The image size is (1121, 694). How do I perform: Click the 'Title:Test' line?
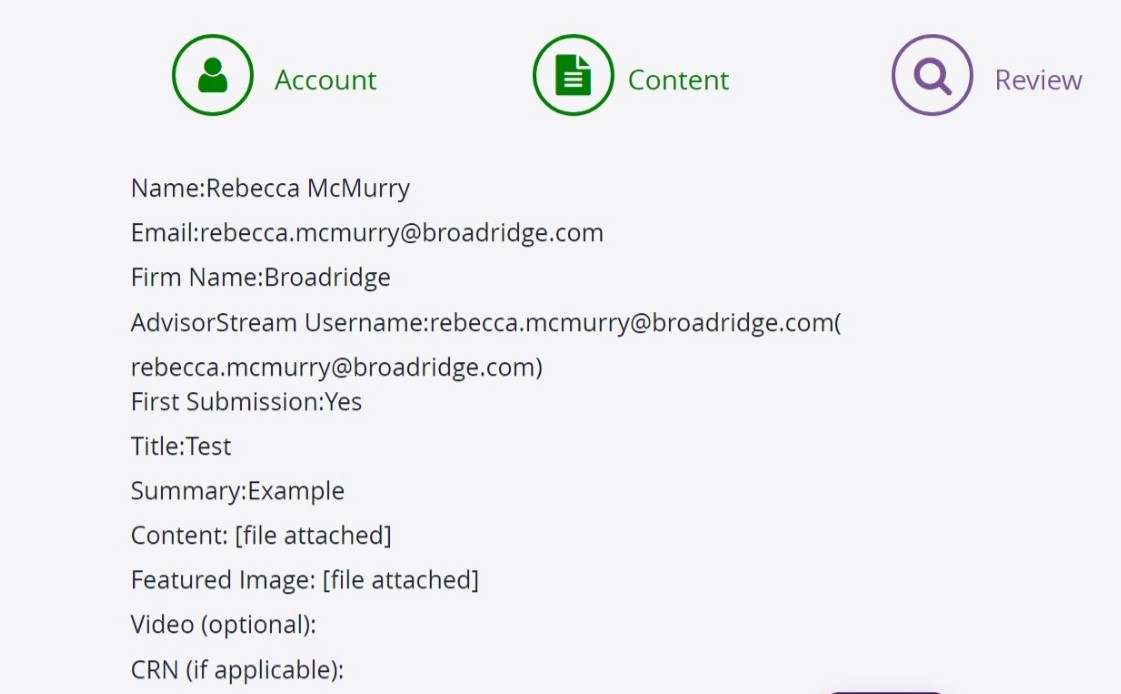tap(181, 447)
